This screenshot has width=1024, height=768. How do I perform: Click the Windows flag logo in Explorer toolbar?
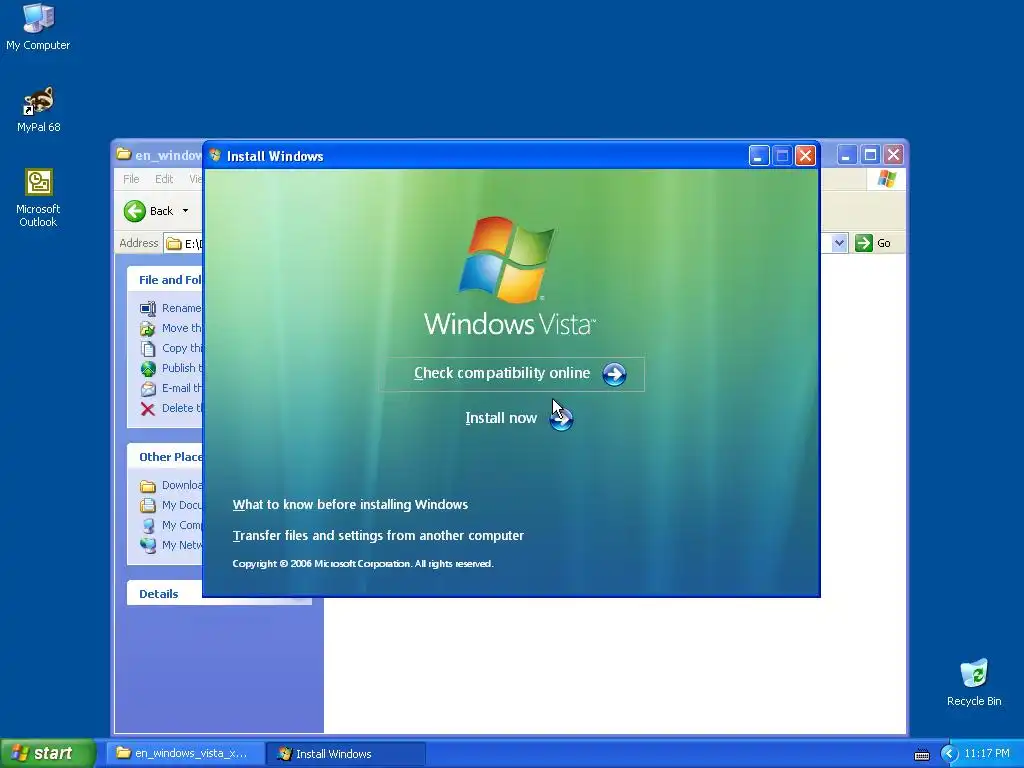pos(886,179)
